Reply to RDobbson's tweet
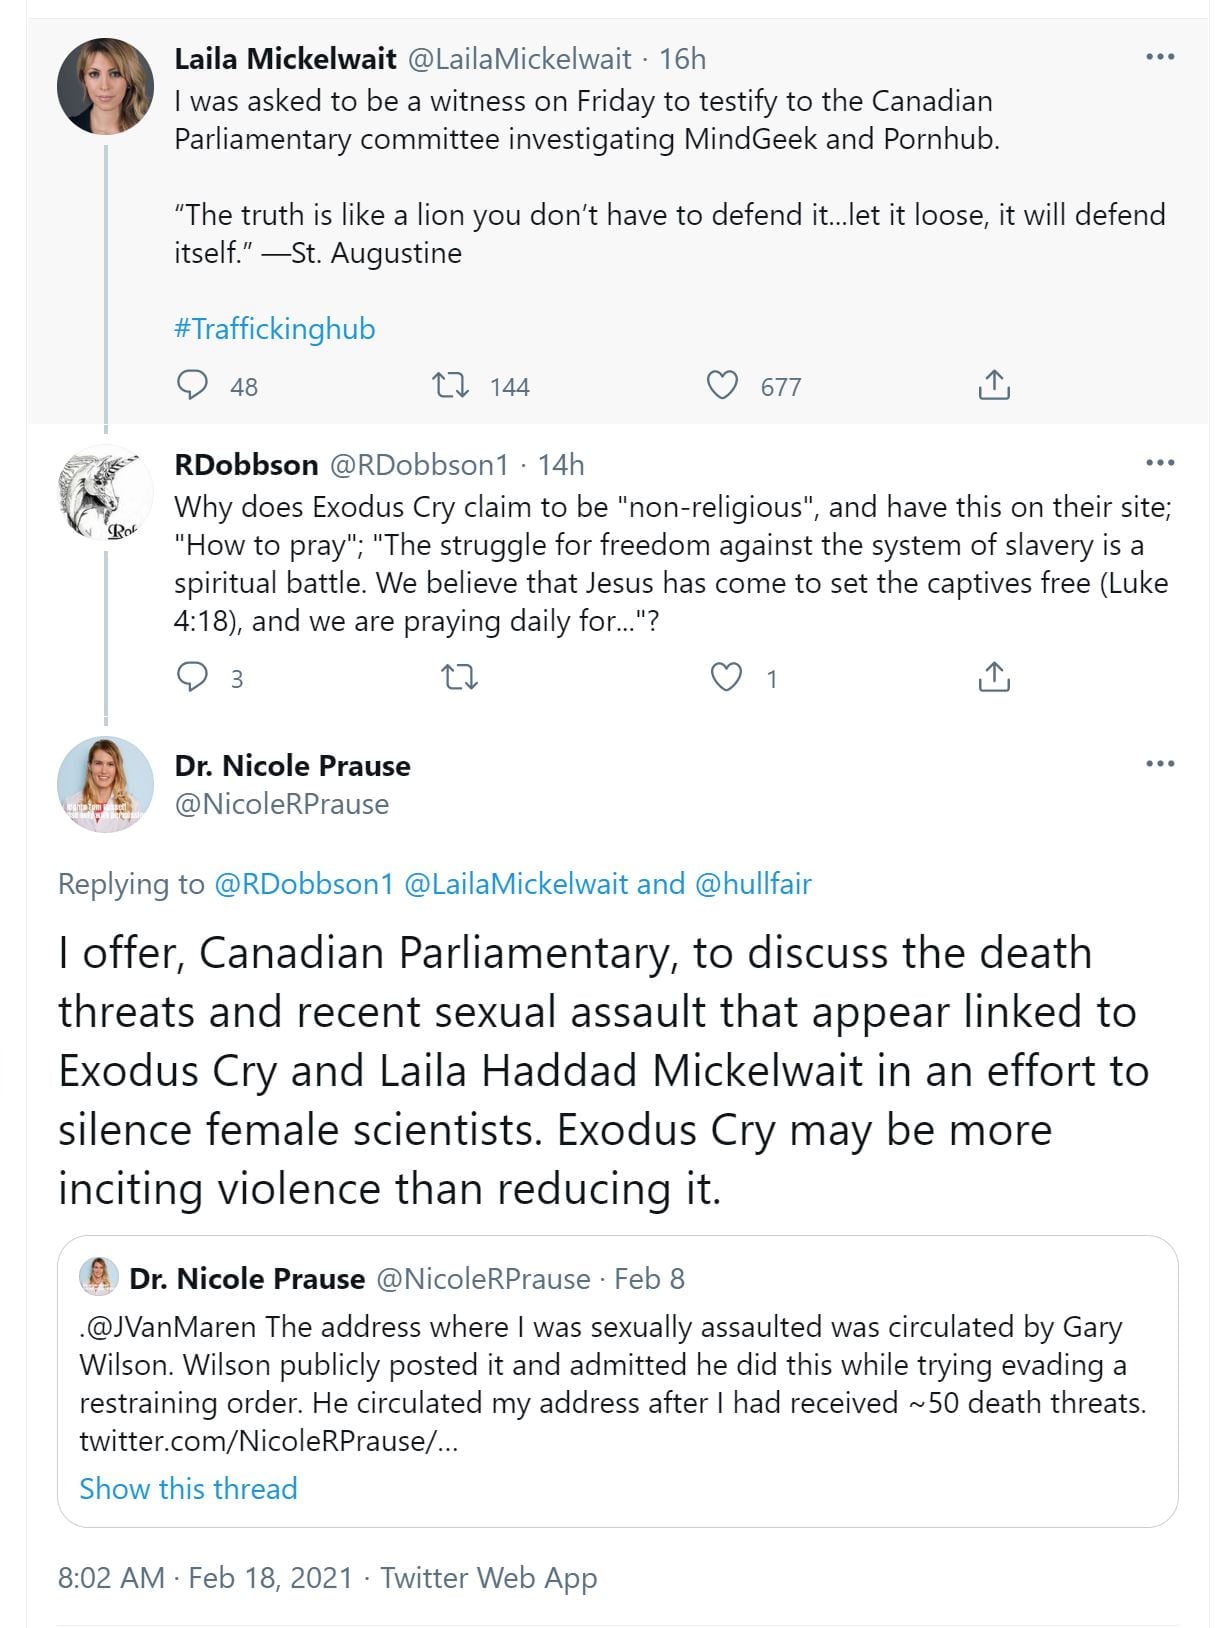1221x1628 pixels. pos(192,677)
